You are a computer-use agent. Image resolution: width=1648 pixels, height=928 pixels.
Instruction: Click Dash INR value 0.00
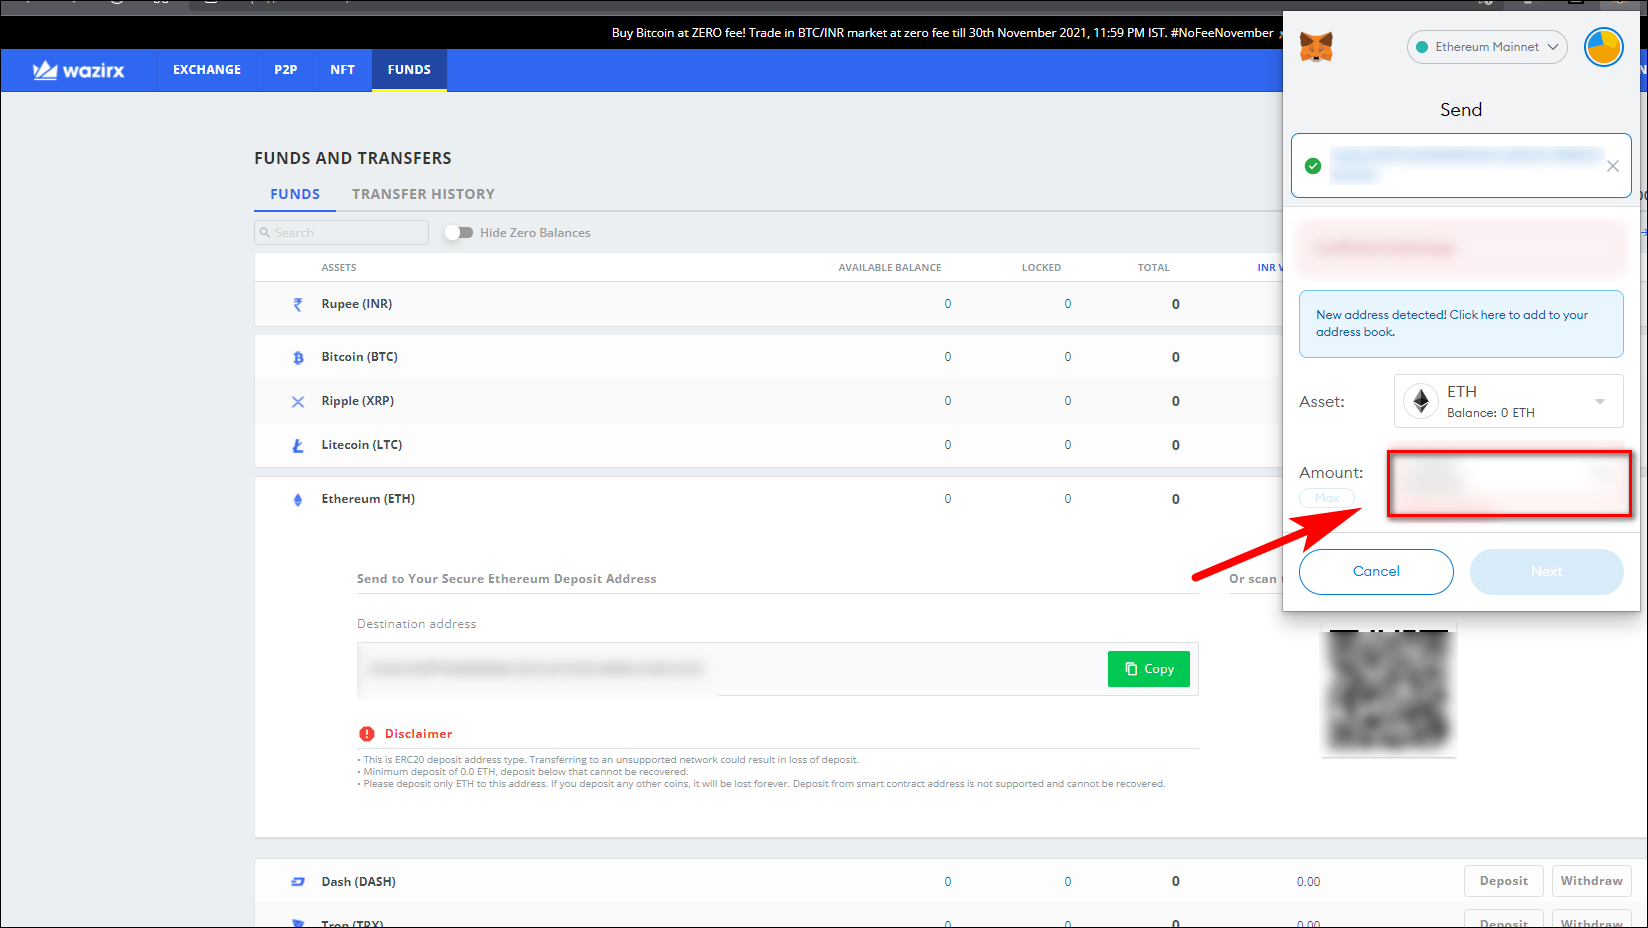1308,882
